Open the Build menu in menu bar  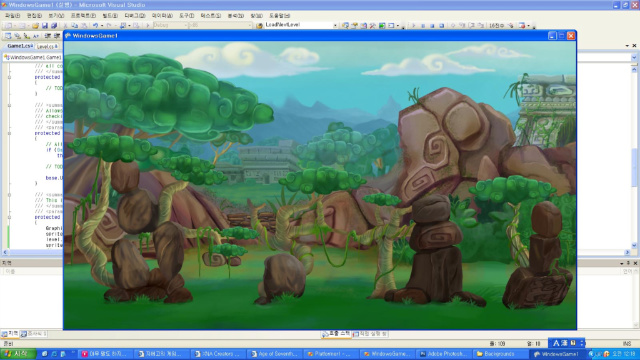click(x=110, y=16)
